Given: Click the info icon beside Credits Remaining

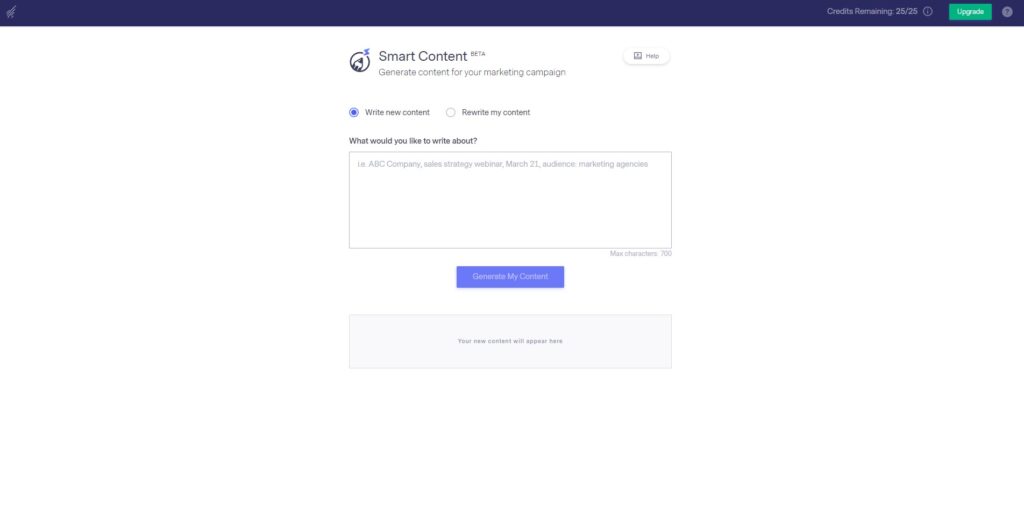Looking at the screenshot, I should 927,12.
